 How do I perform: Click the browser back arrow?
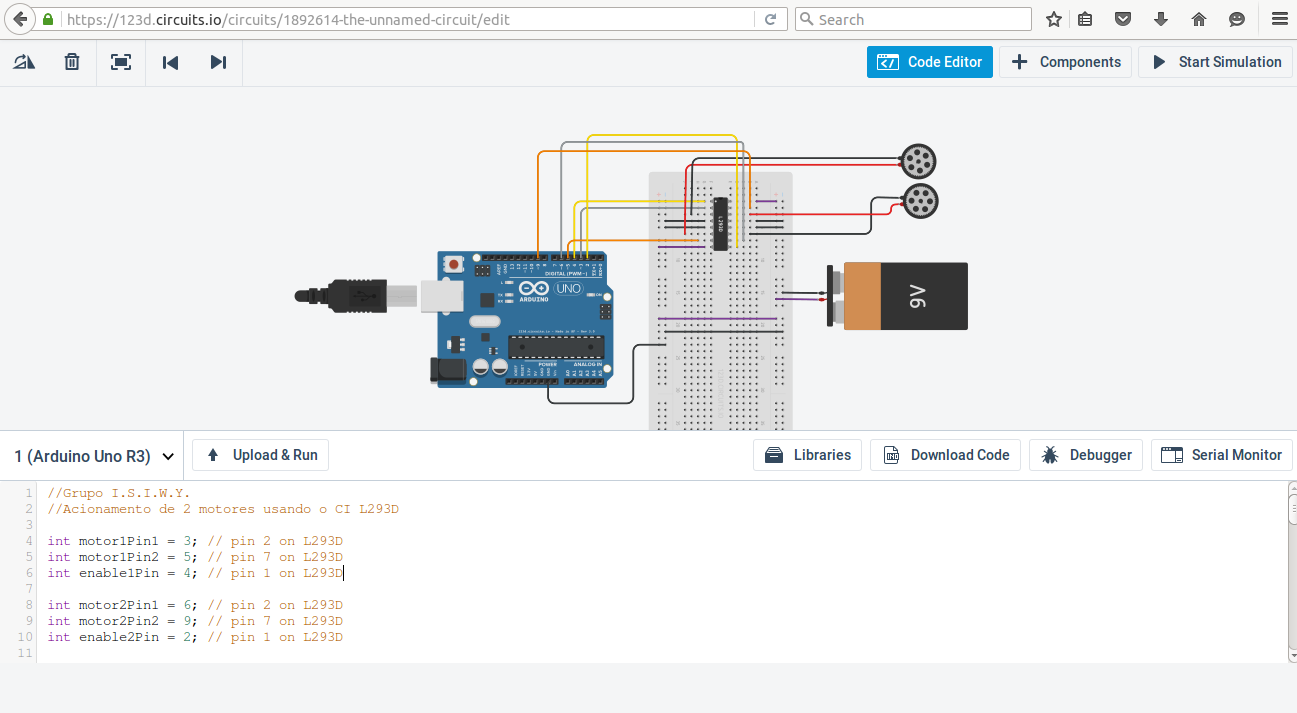point(19,19)
